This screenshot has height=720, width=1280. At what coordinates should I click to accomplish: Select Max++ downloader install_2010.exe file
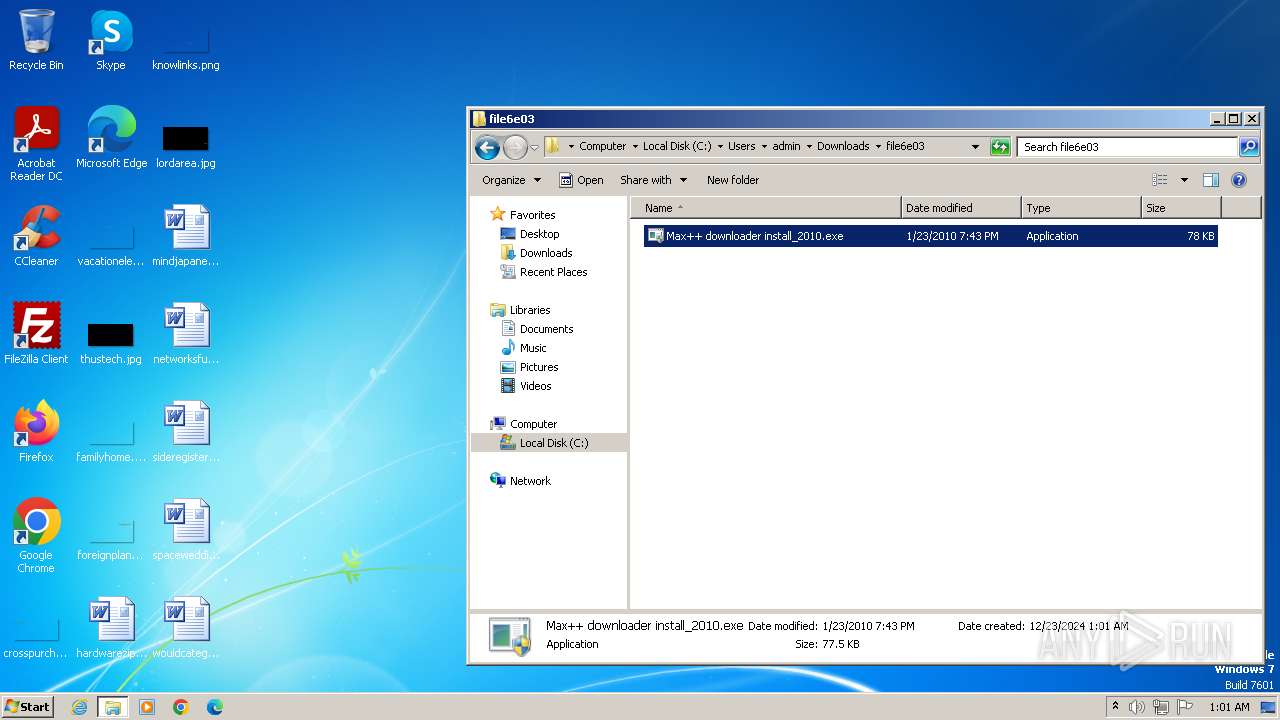coord(930,236)
